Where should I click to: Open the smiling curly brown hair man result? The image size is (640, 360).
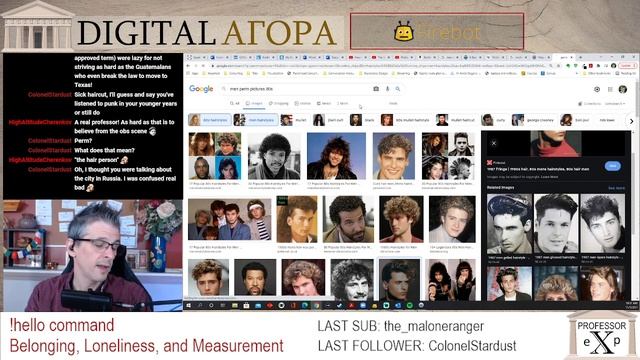[394, 156]
